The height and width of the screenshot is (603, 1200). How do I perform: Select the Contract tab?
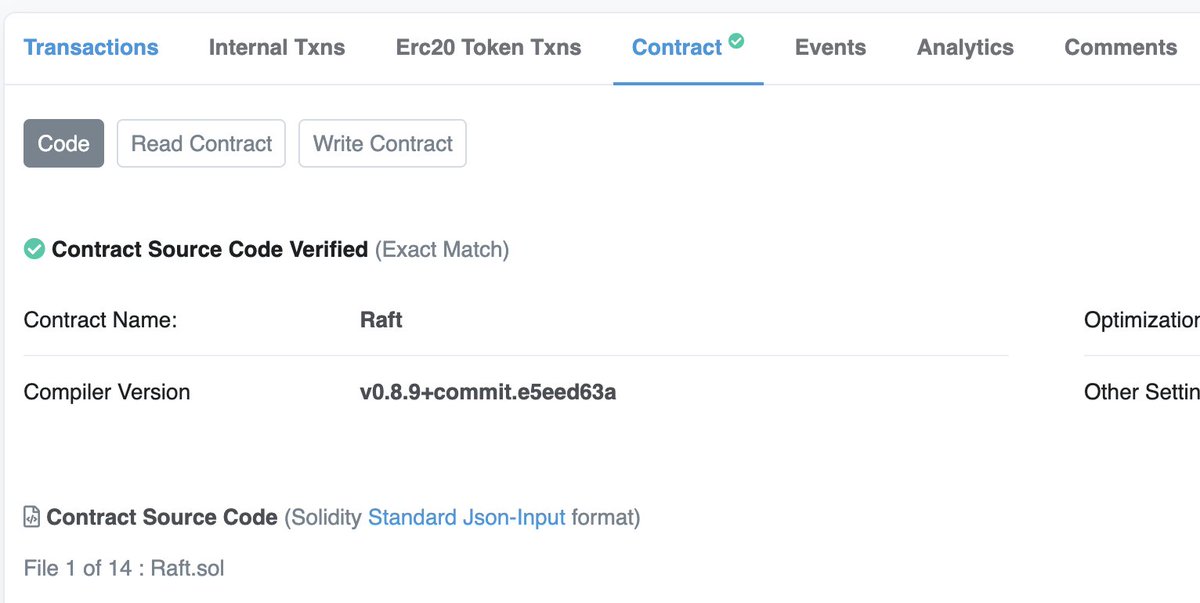[677, 47]
